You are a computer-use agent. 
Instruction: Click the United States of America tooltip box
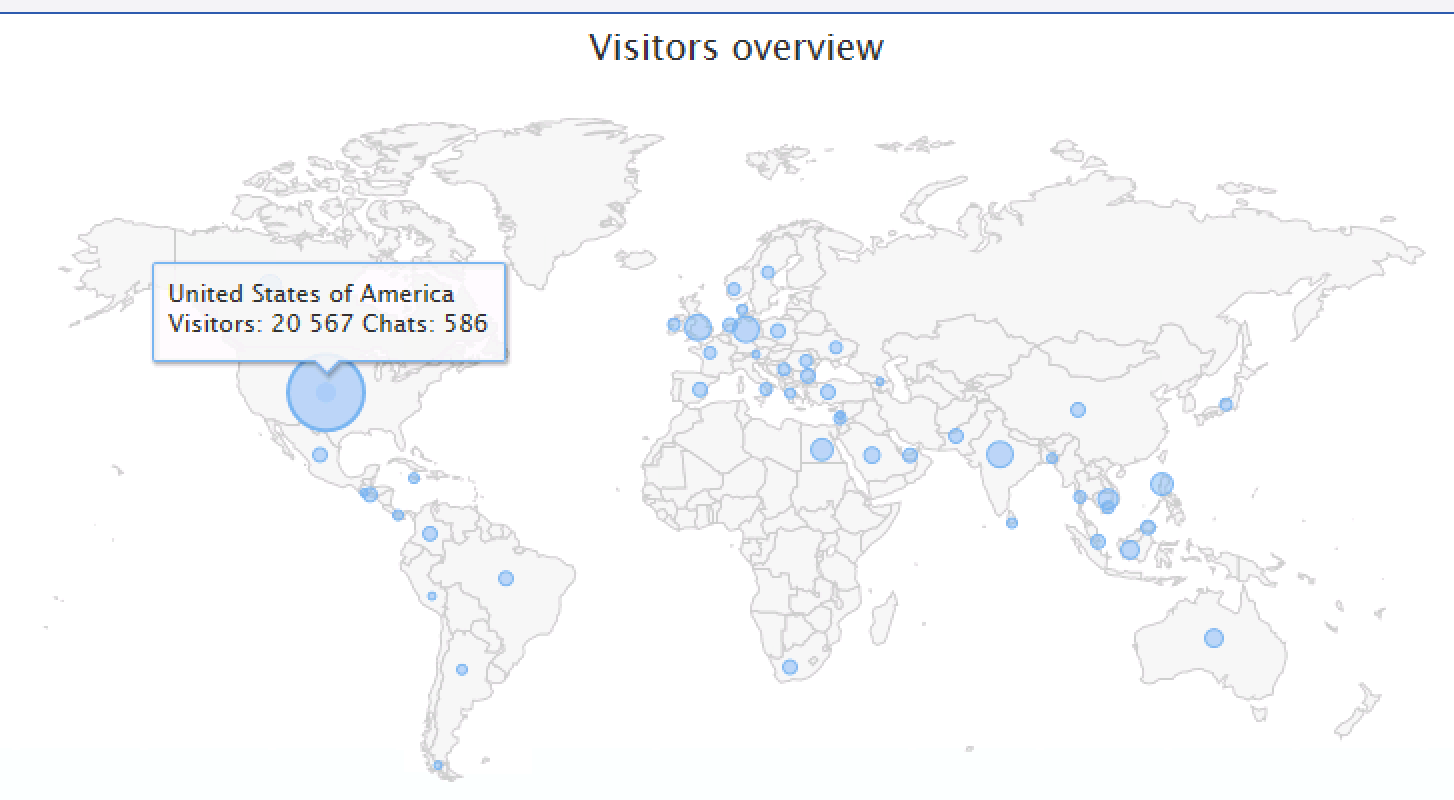pos(328,310)
